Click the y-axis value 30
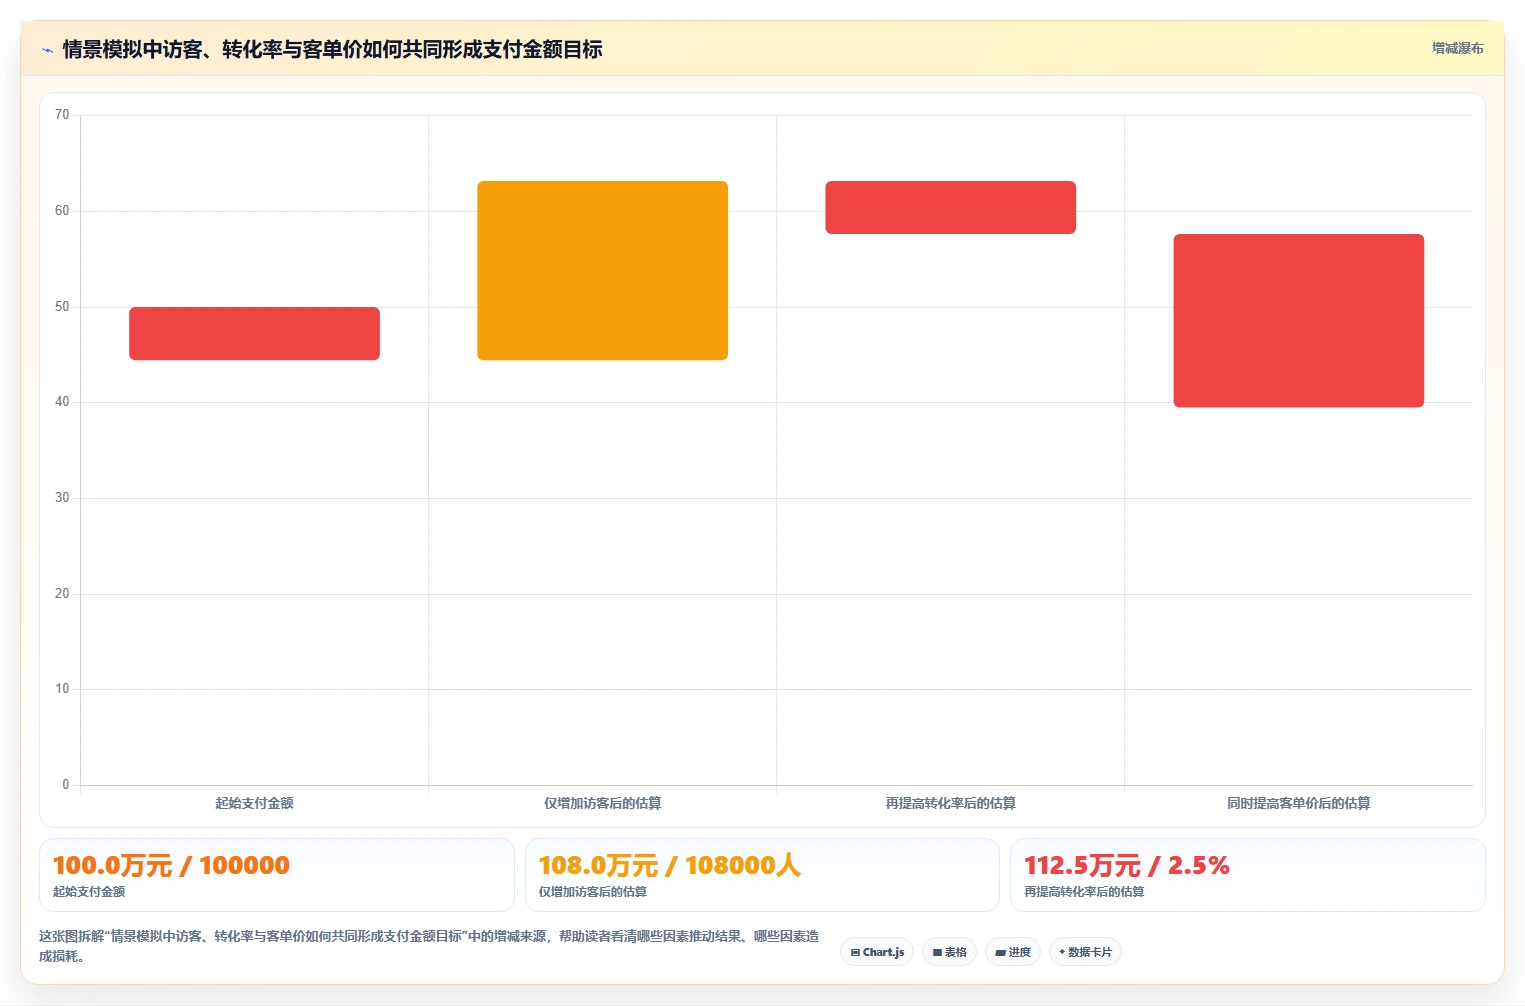1525x1006 pixels. pos(62,498)
